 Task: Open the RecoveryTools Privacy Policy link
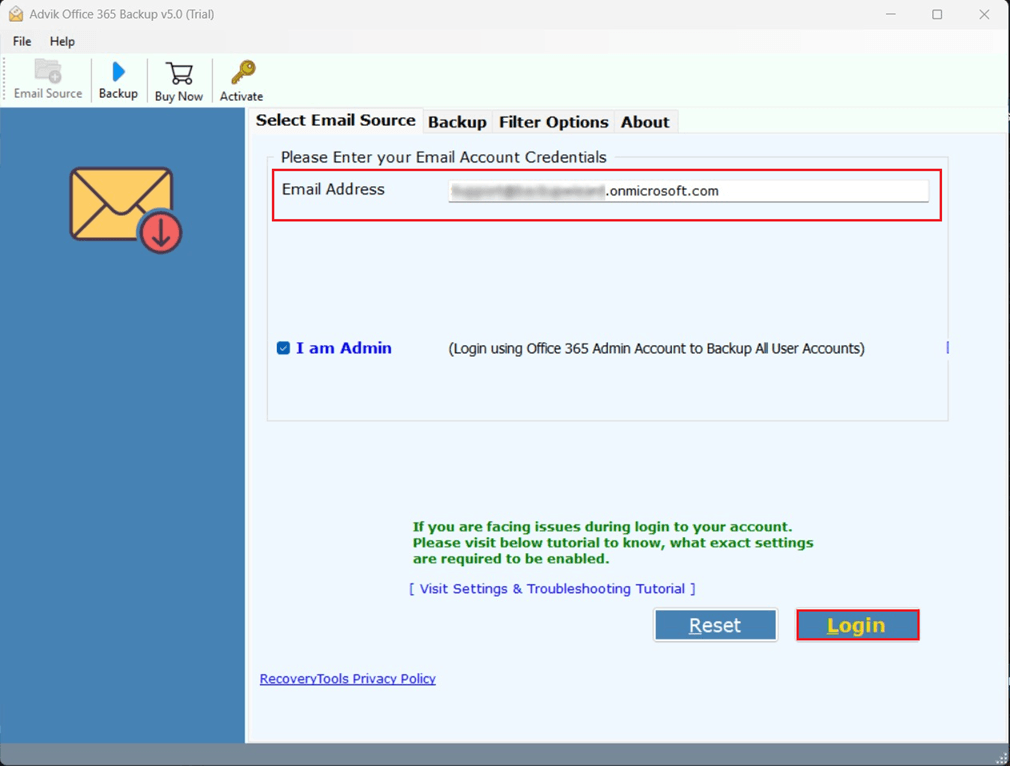(348, 679)
